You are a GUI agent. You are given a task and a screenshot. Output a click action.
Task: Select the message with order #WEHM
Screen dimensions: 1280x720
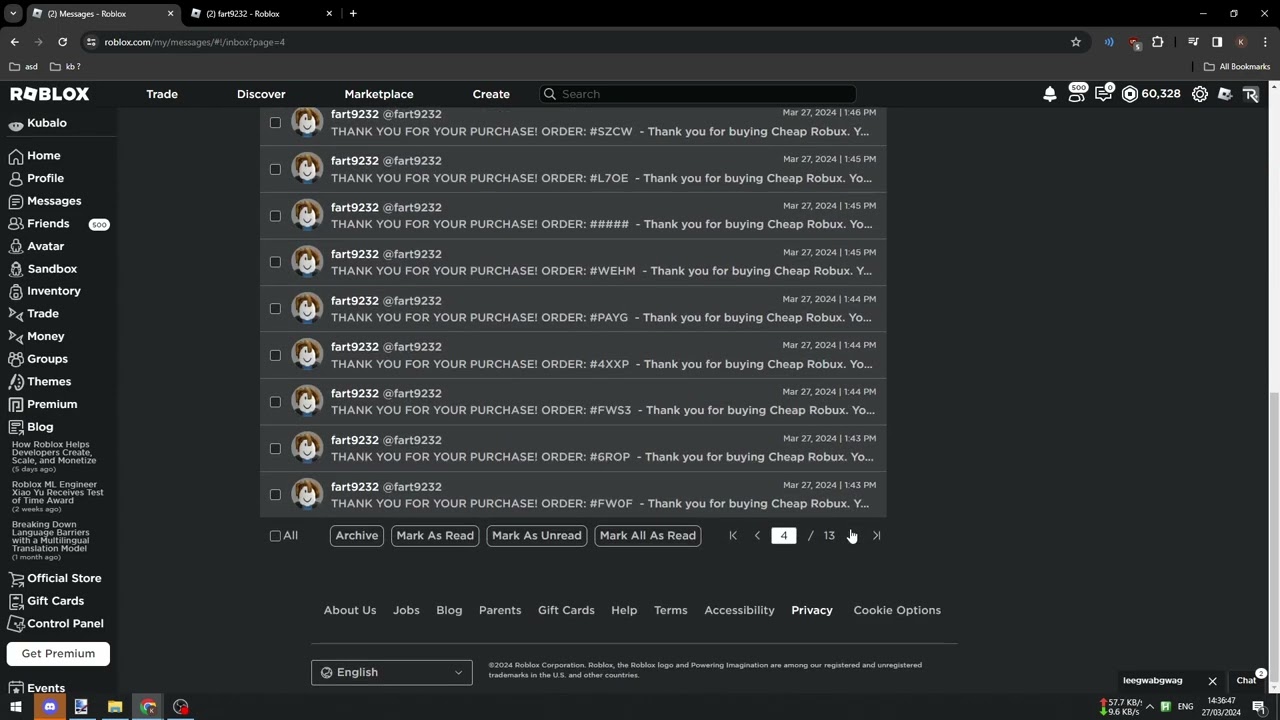click(x=275, y=262)
